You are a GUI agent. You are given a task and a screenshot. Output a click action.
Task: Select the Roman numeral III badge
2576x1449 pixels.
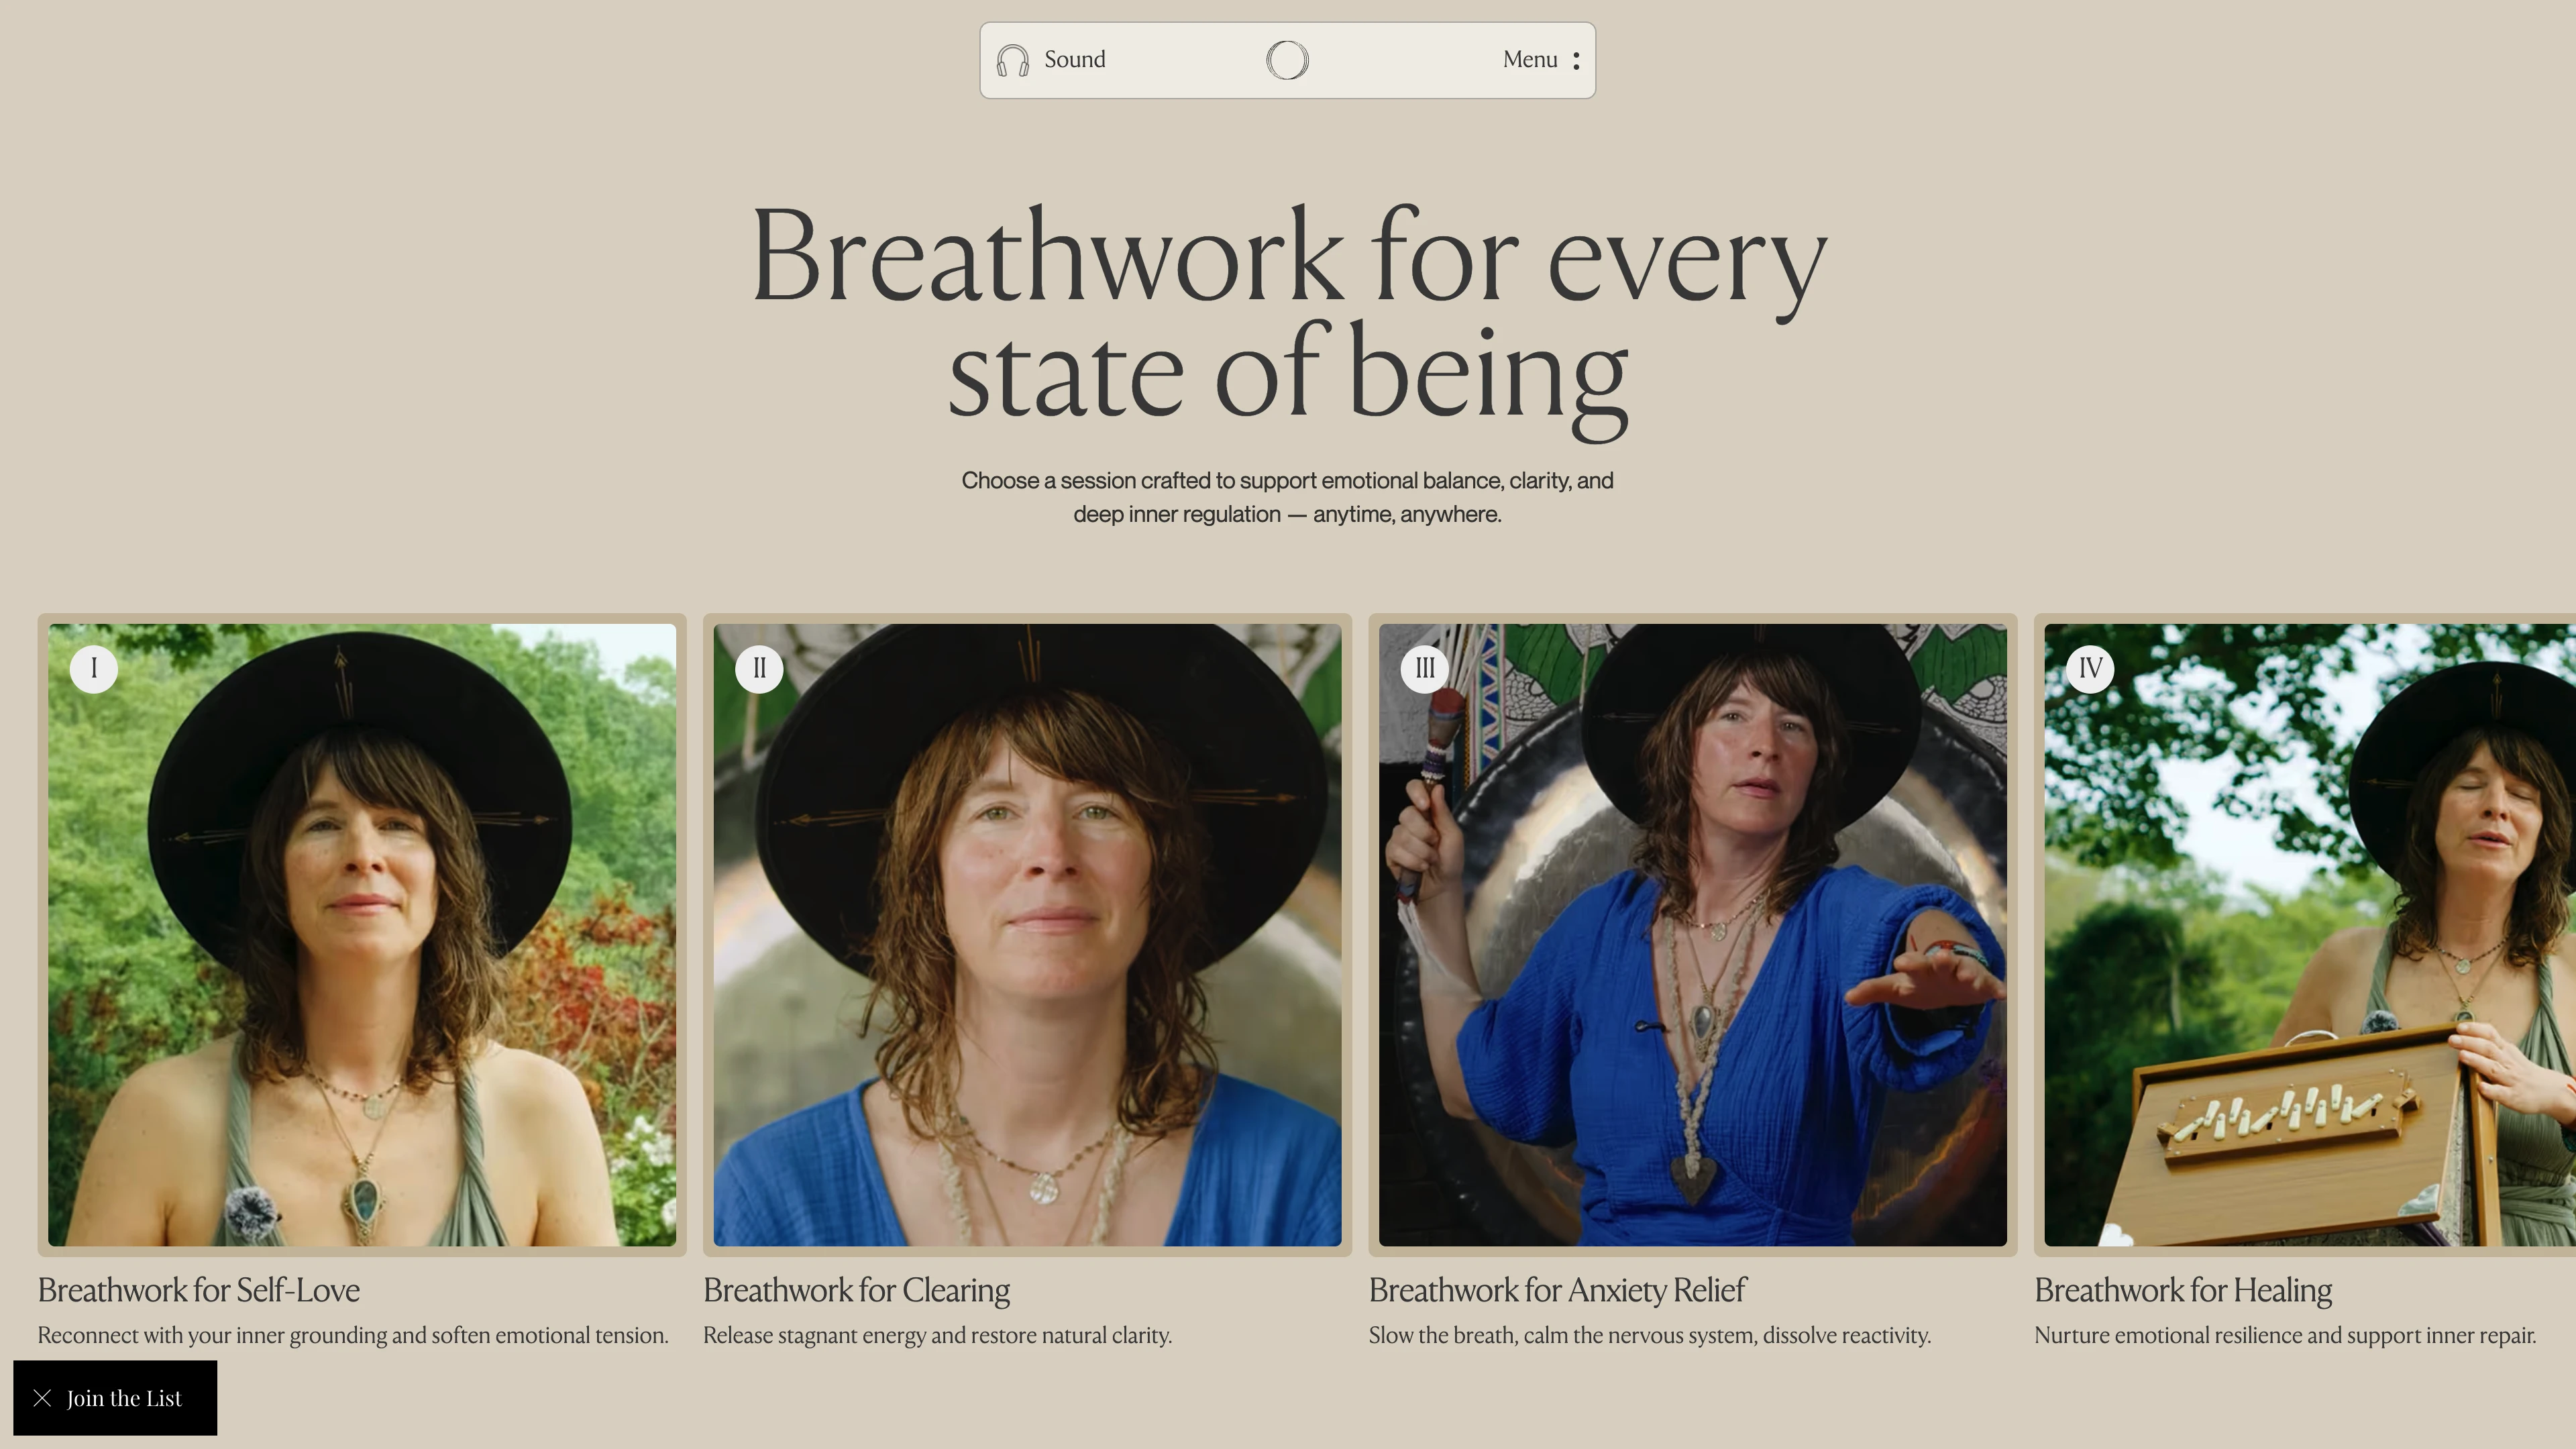pos(1425,668)
